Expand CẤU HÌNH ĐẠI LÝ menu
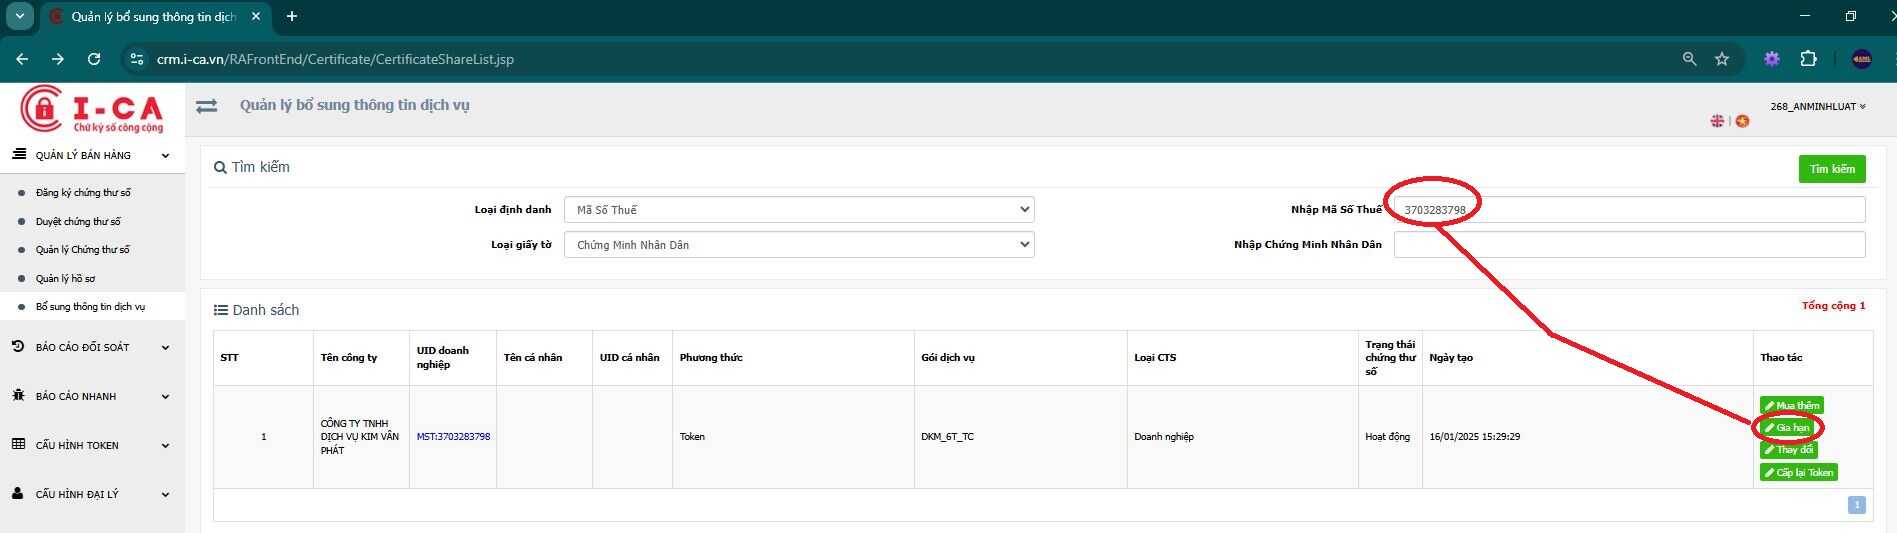Image resolution: width=1897 pixels, height=533 pixels. (x=92, y=494)
